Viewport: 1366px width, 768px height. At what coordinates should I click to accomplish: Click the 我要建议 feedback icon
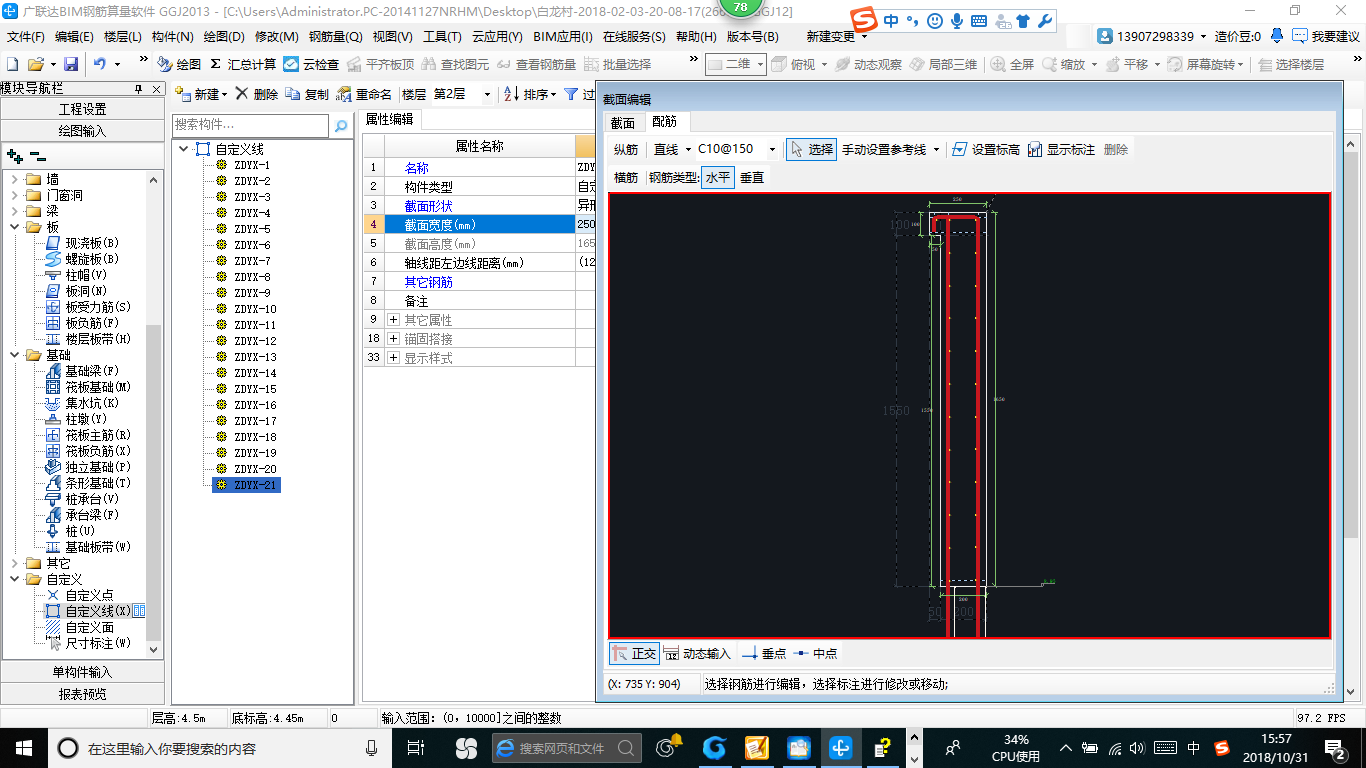(x=1299, y=36)
